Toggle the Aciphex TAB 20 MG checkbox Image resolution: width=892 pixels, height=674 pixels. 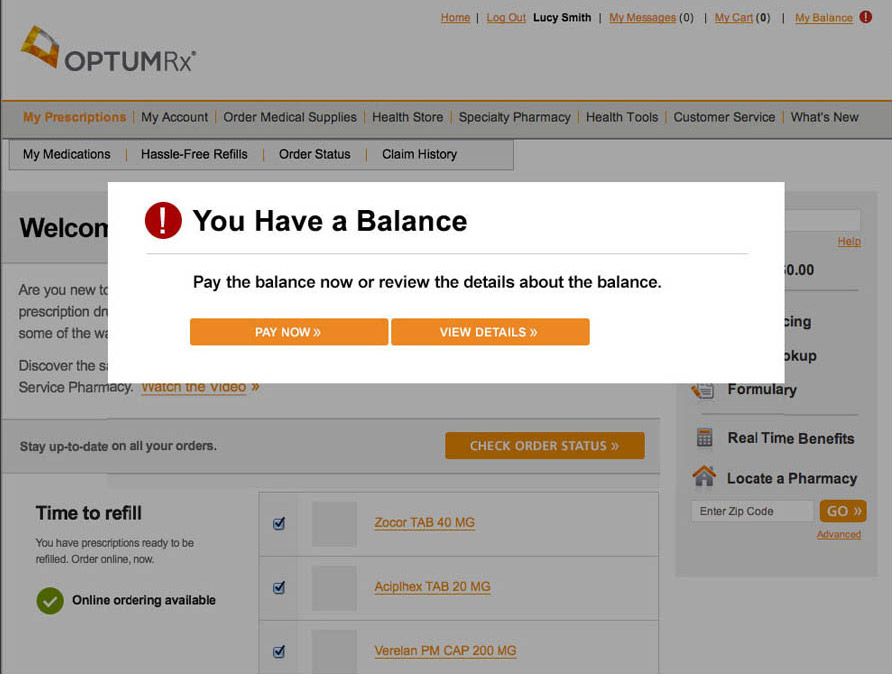click(x=279, y=587)
